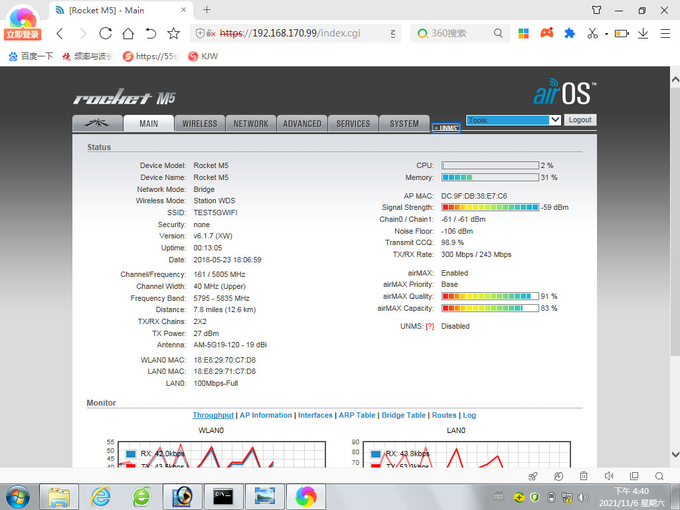Open the colorful grid apps icon
This screenshot has width=680, height=510.
(523, 33)
